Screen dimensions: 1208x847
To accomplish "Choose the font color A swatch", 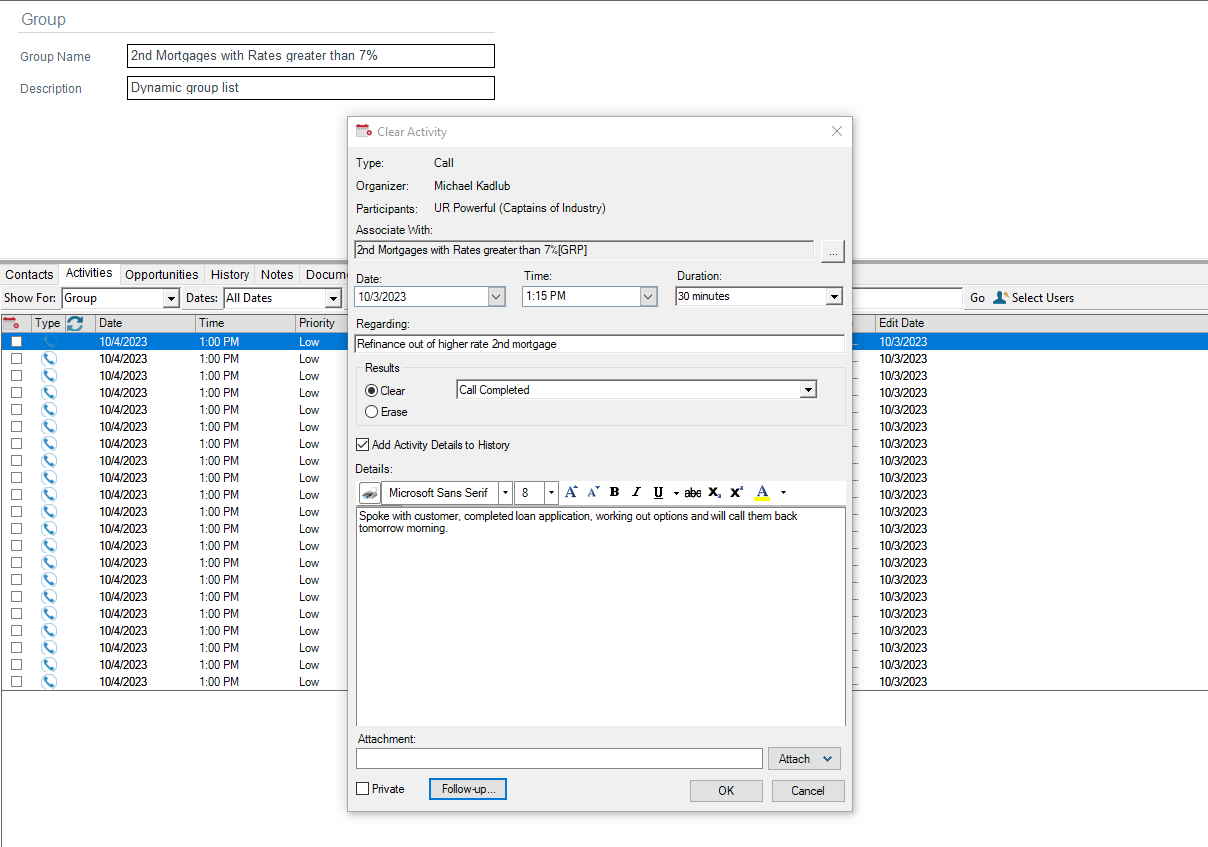I will (x=762, y=492).
